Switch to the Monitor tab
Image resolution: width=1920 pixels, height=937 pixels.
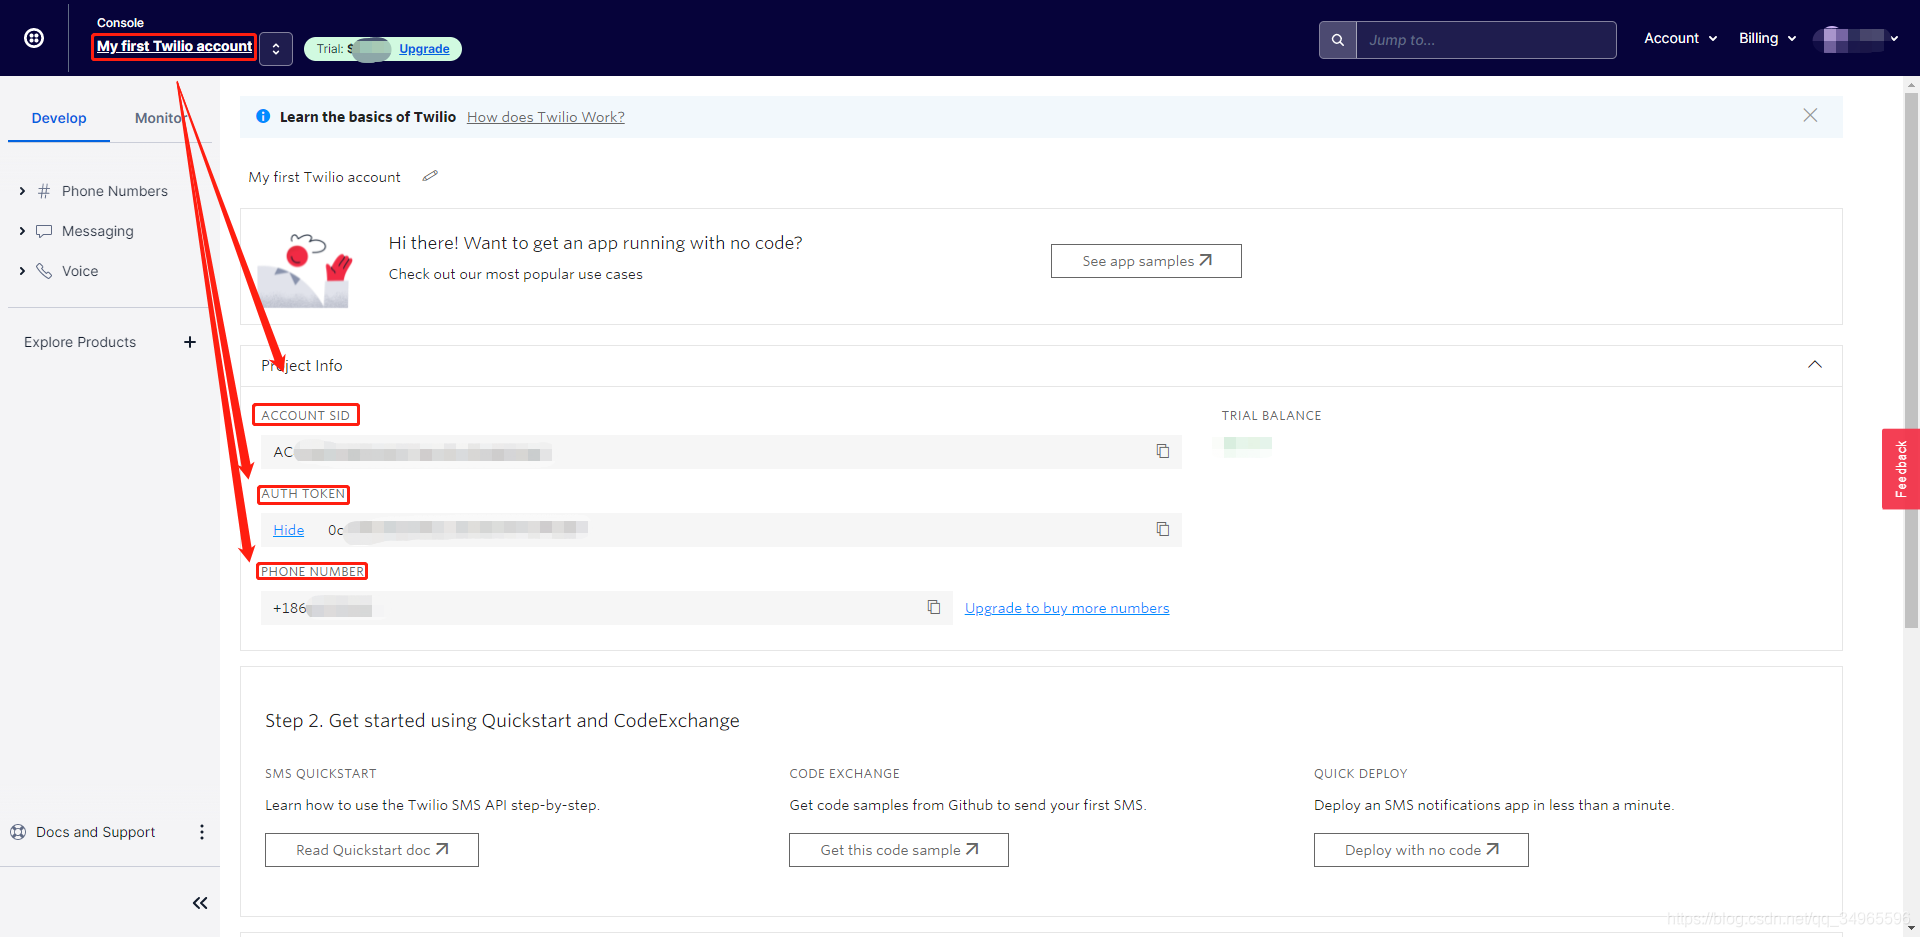(160, 118)
